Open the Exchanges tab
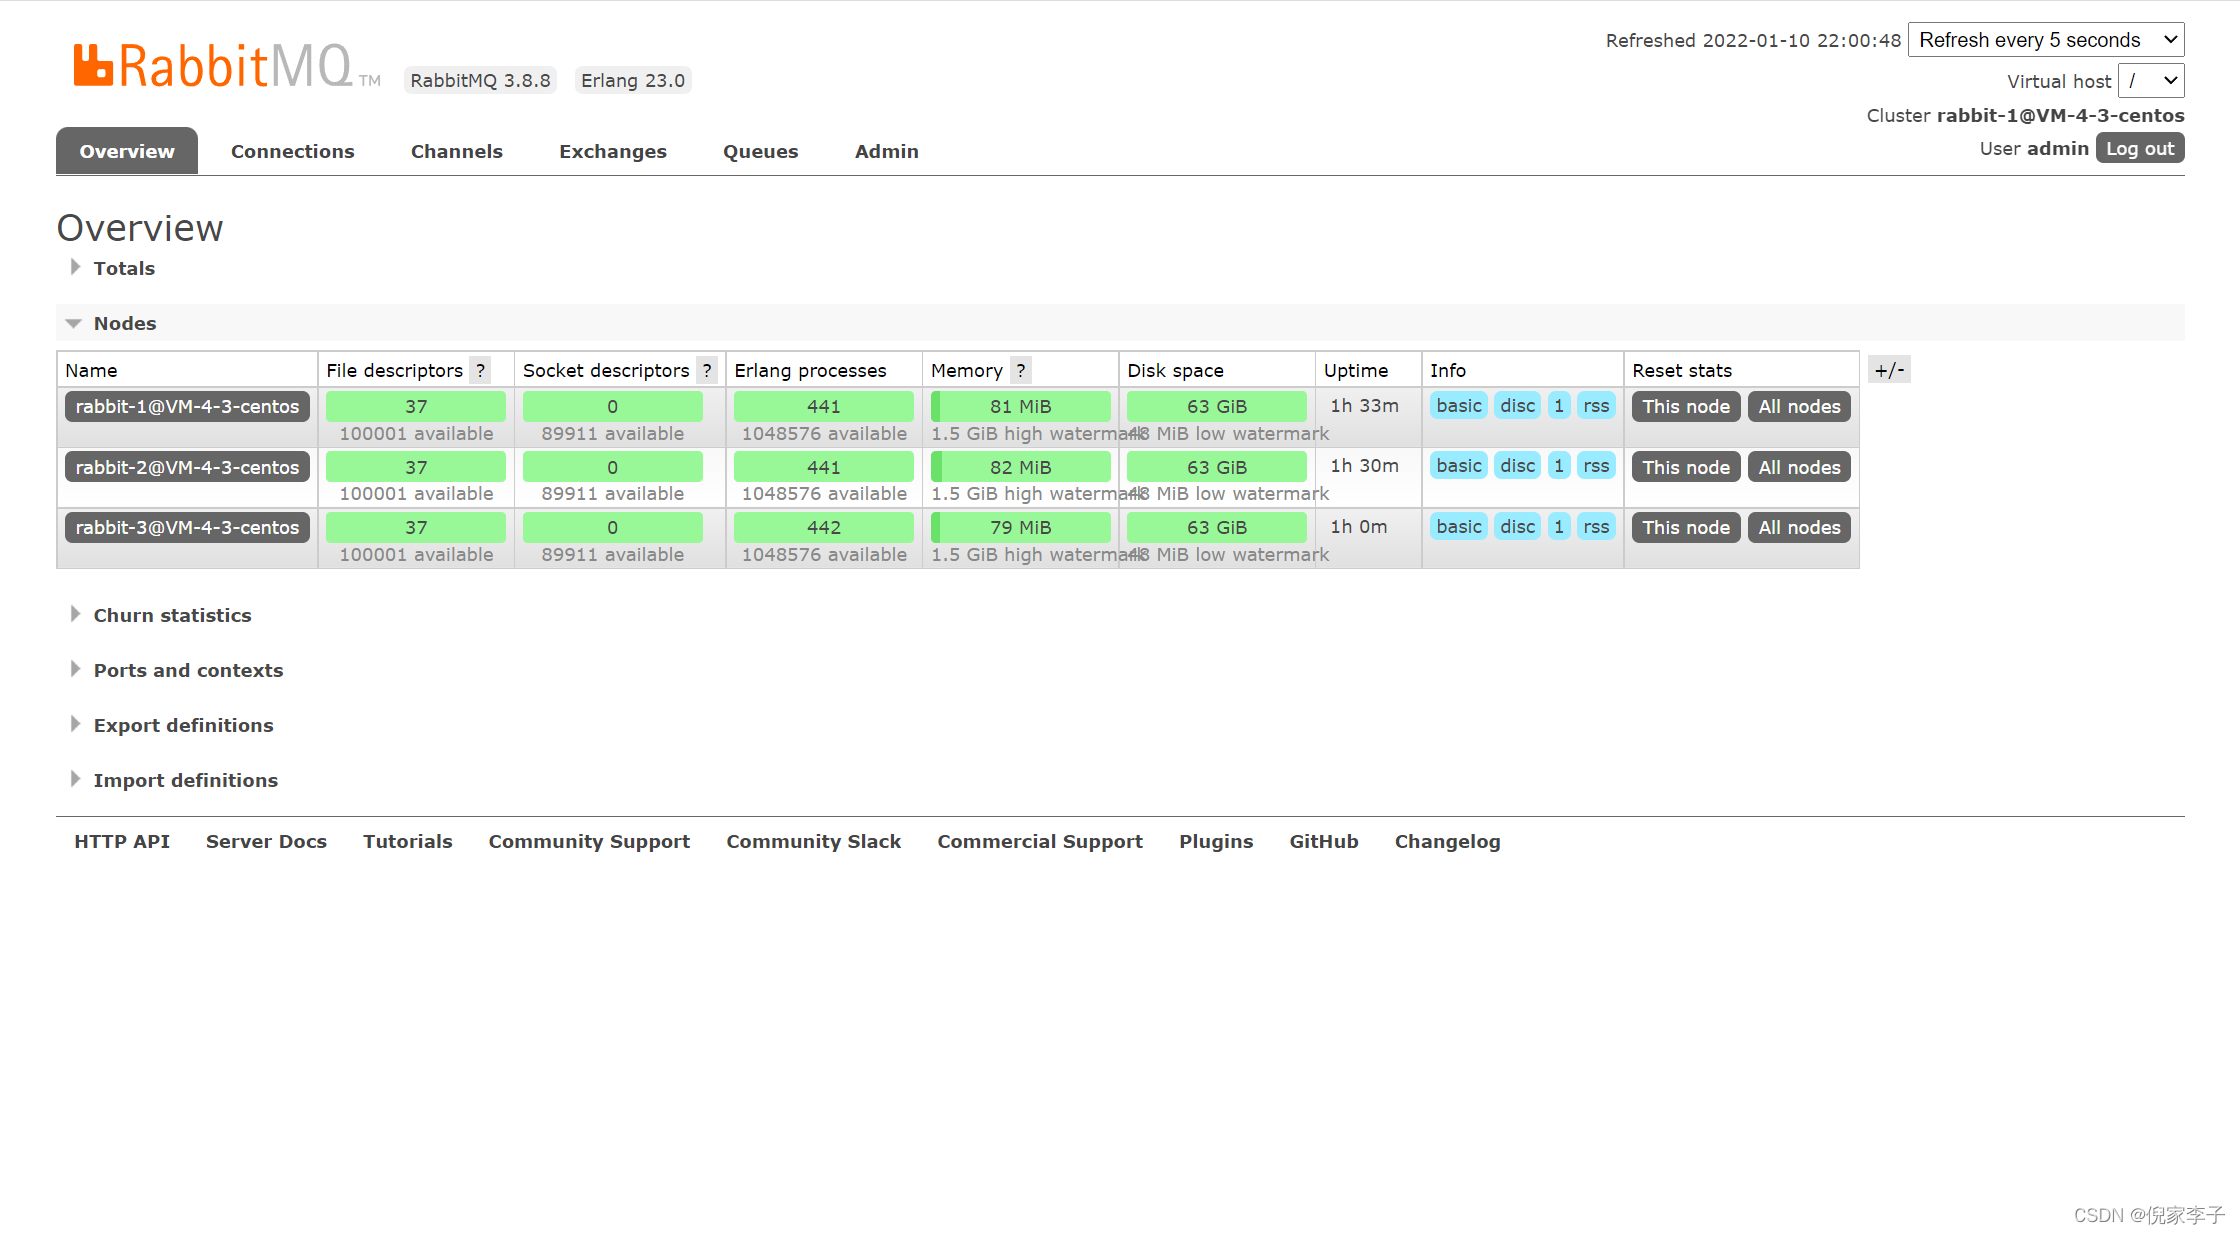Image resolution: width=2240 pixels, height=1234 pixels. click(x=612, y=151)
